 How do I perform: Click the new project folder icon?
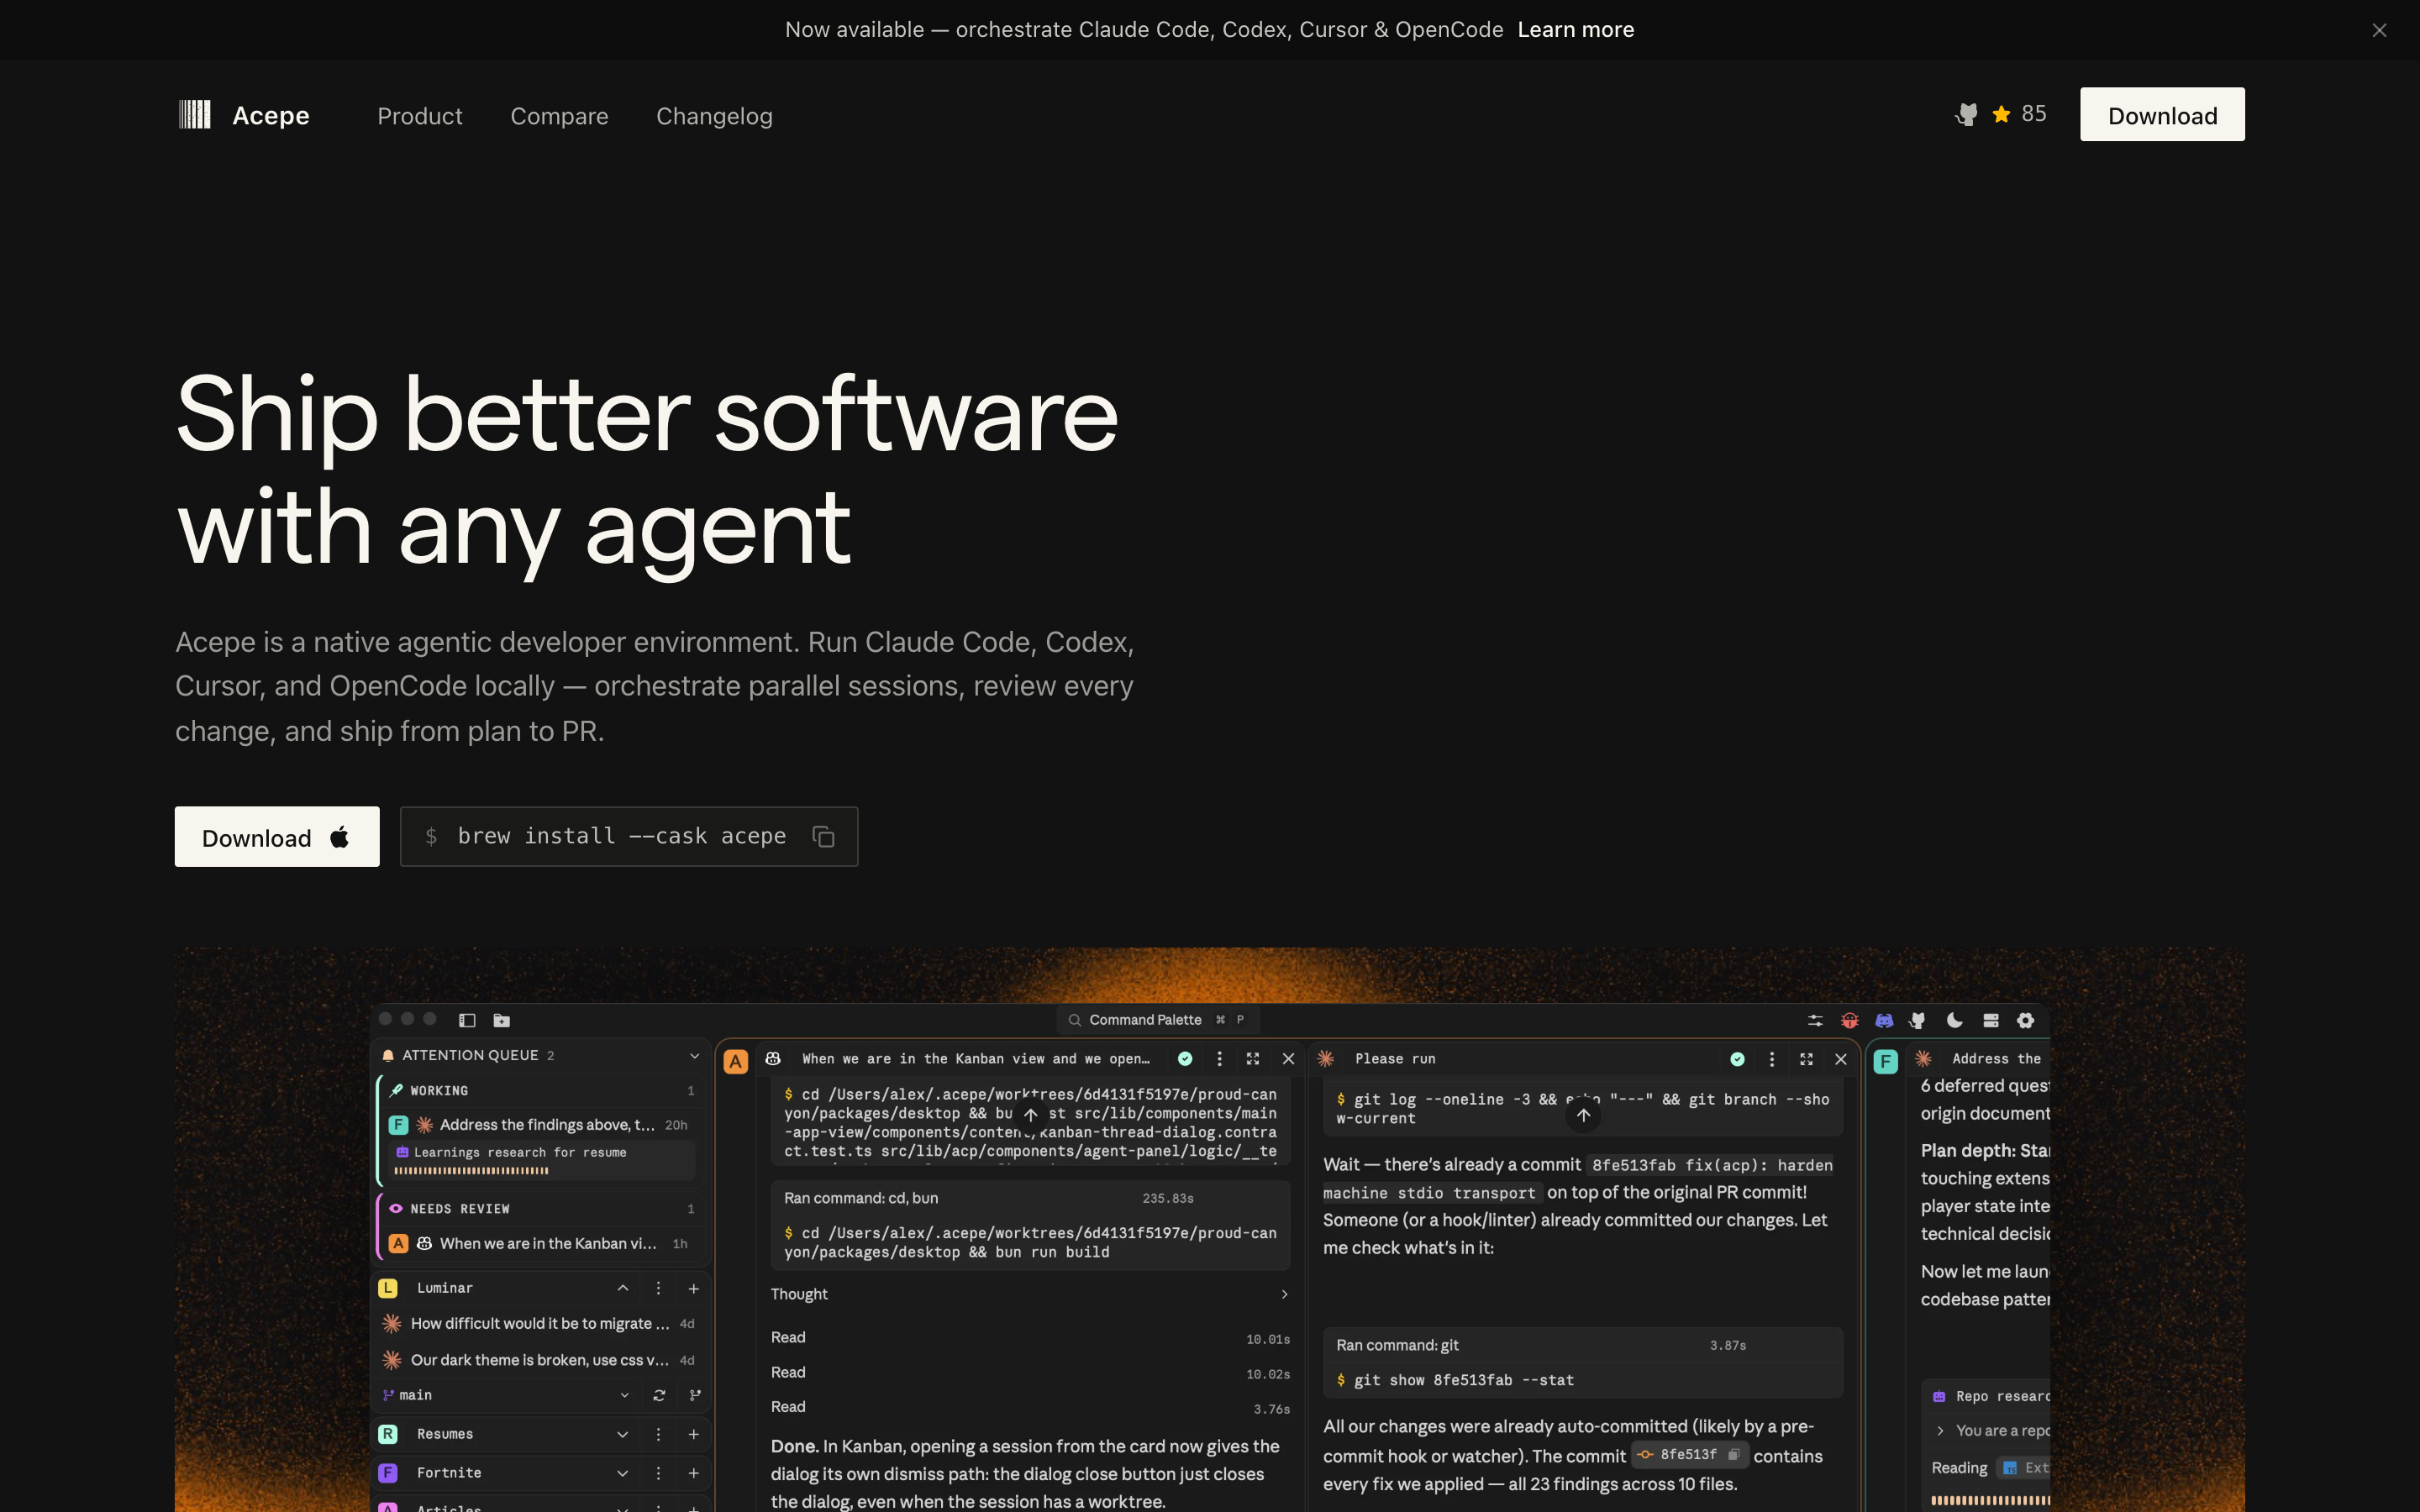pos(502,1020)
